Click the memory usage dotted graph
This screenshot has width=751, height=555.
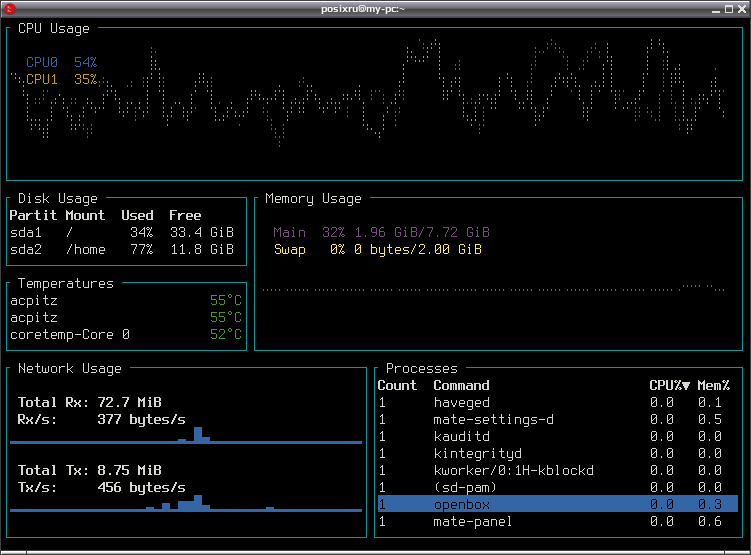(493, 288)
